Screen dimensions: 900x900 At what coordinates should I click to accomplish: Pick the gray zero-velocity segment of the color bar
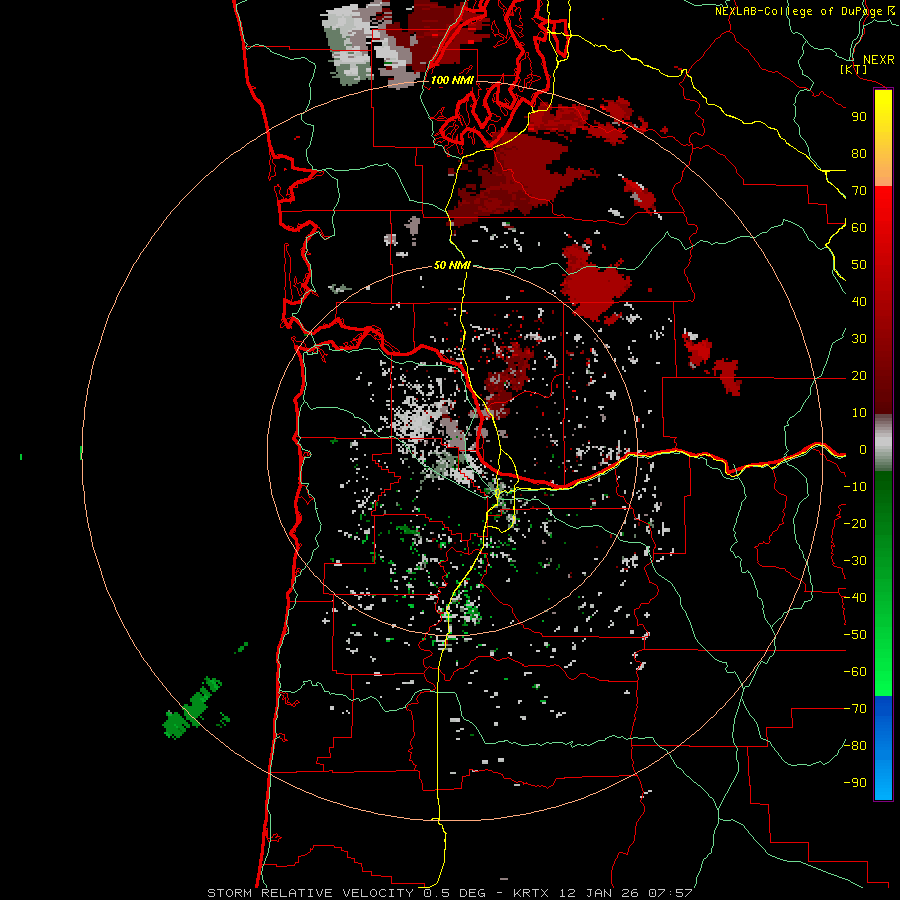(883, 443)
